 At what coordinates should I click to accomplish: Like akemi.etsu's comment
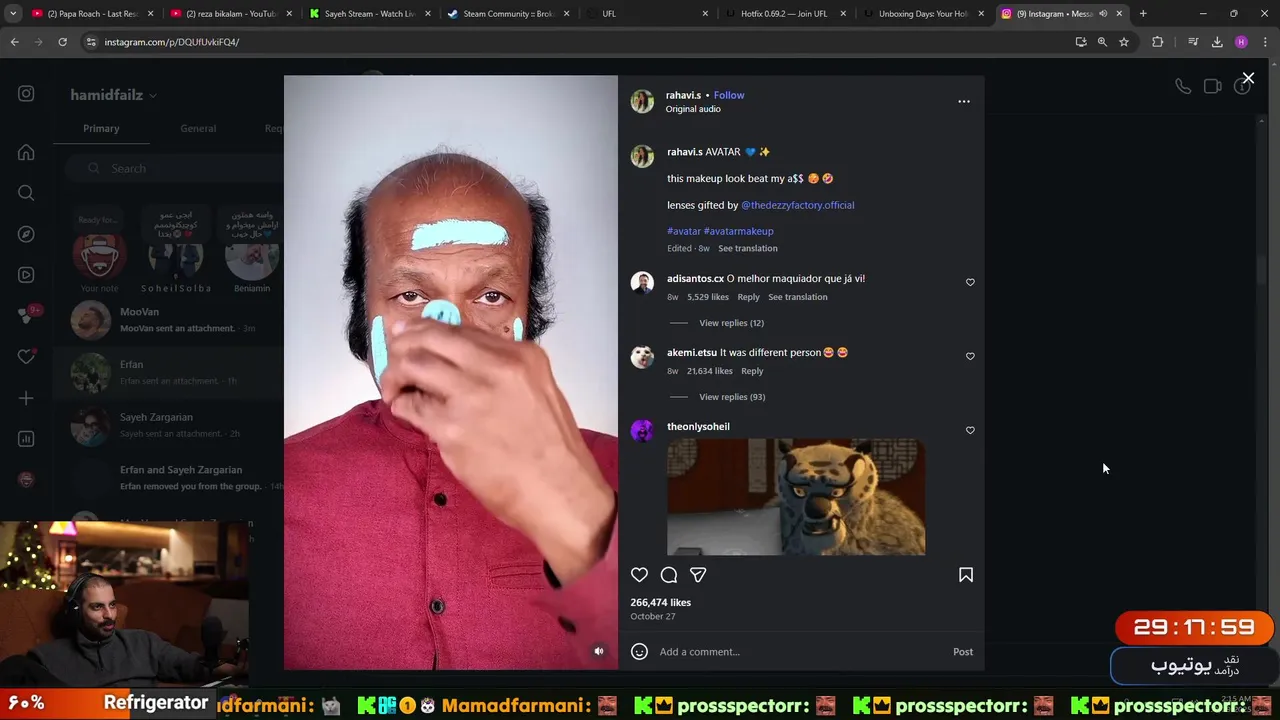[970, 356]
